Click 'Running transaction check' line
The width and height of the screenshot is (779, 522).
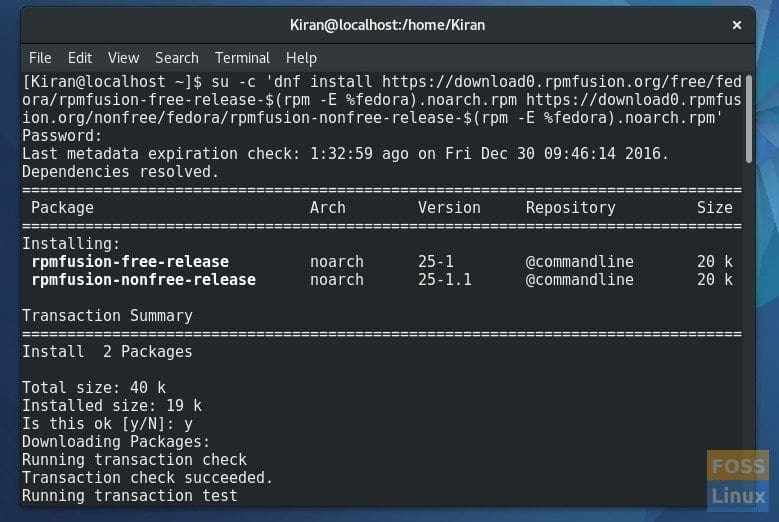(134, 459)
